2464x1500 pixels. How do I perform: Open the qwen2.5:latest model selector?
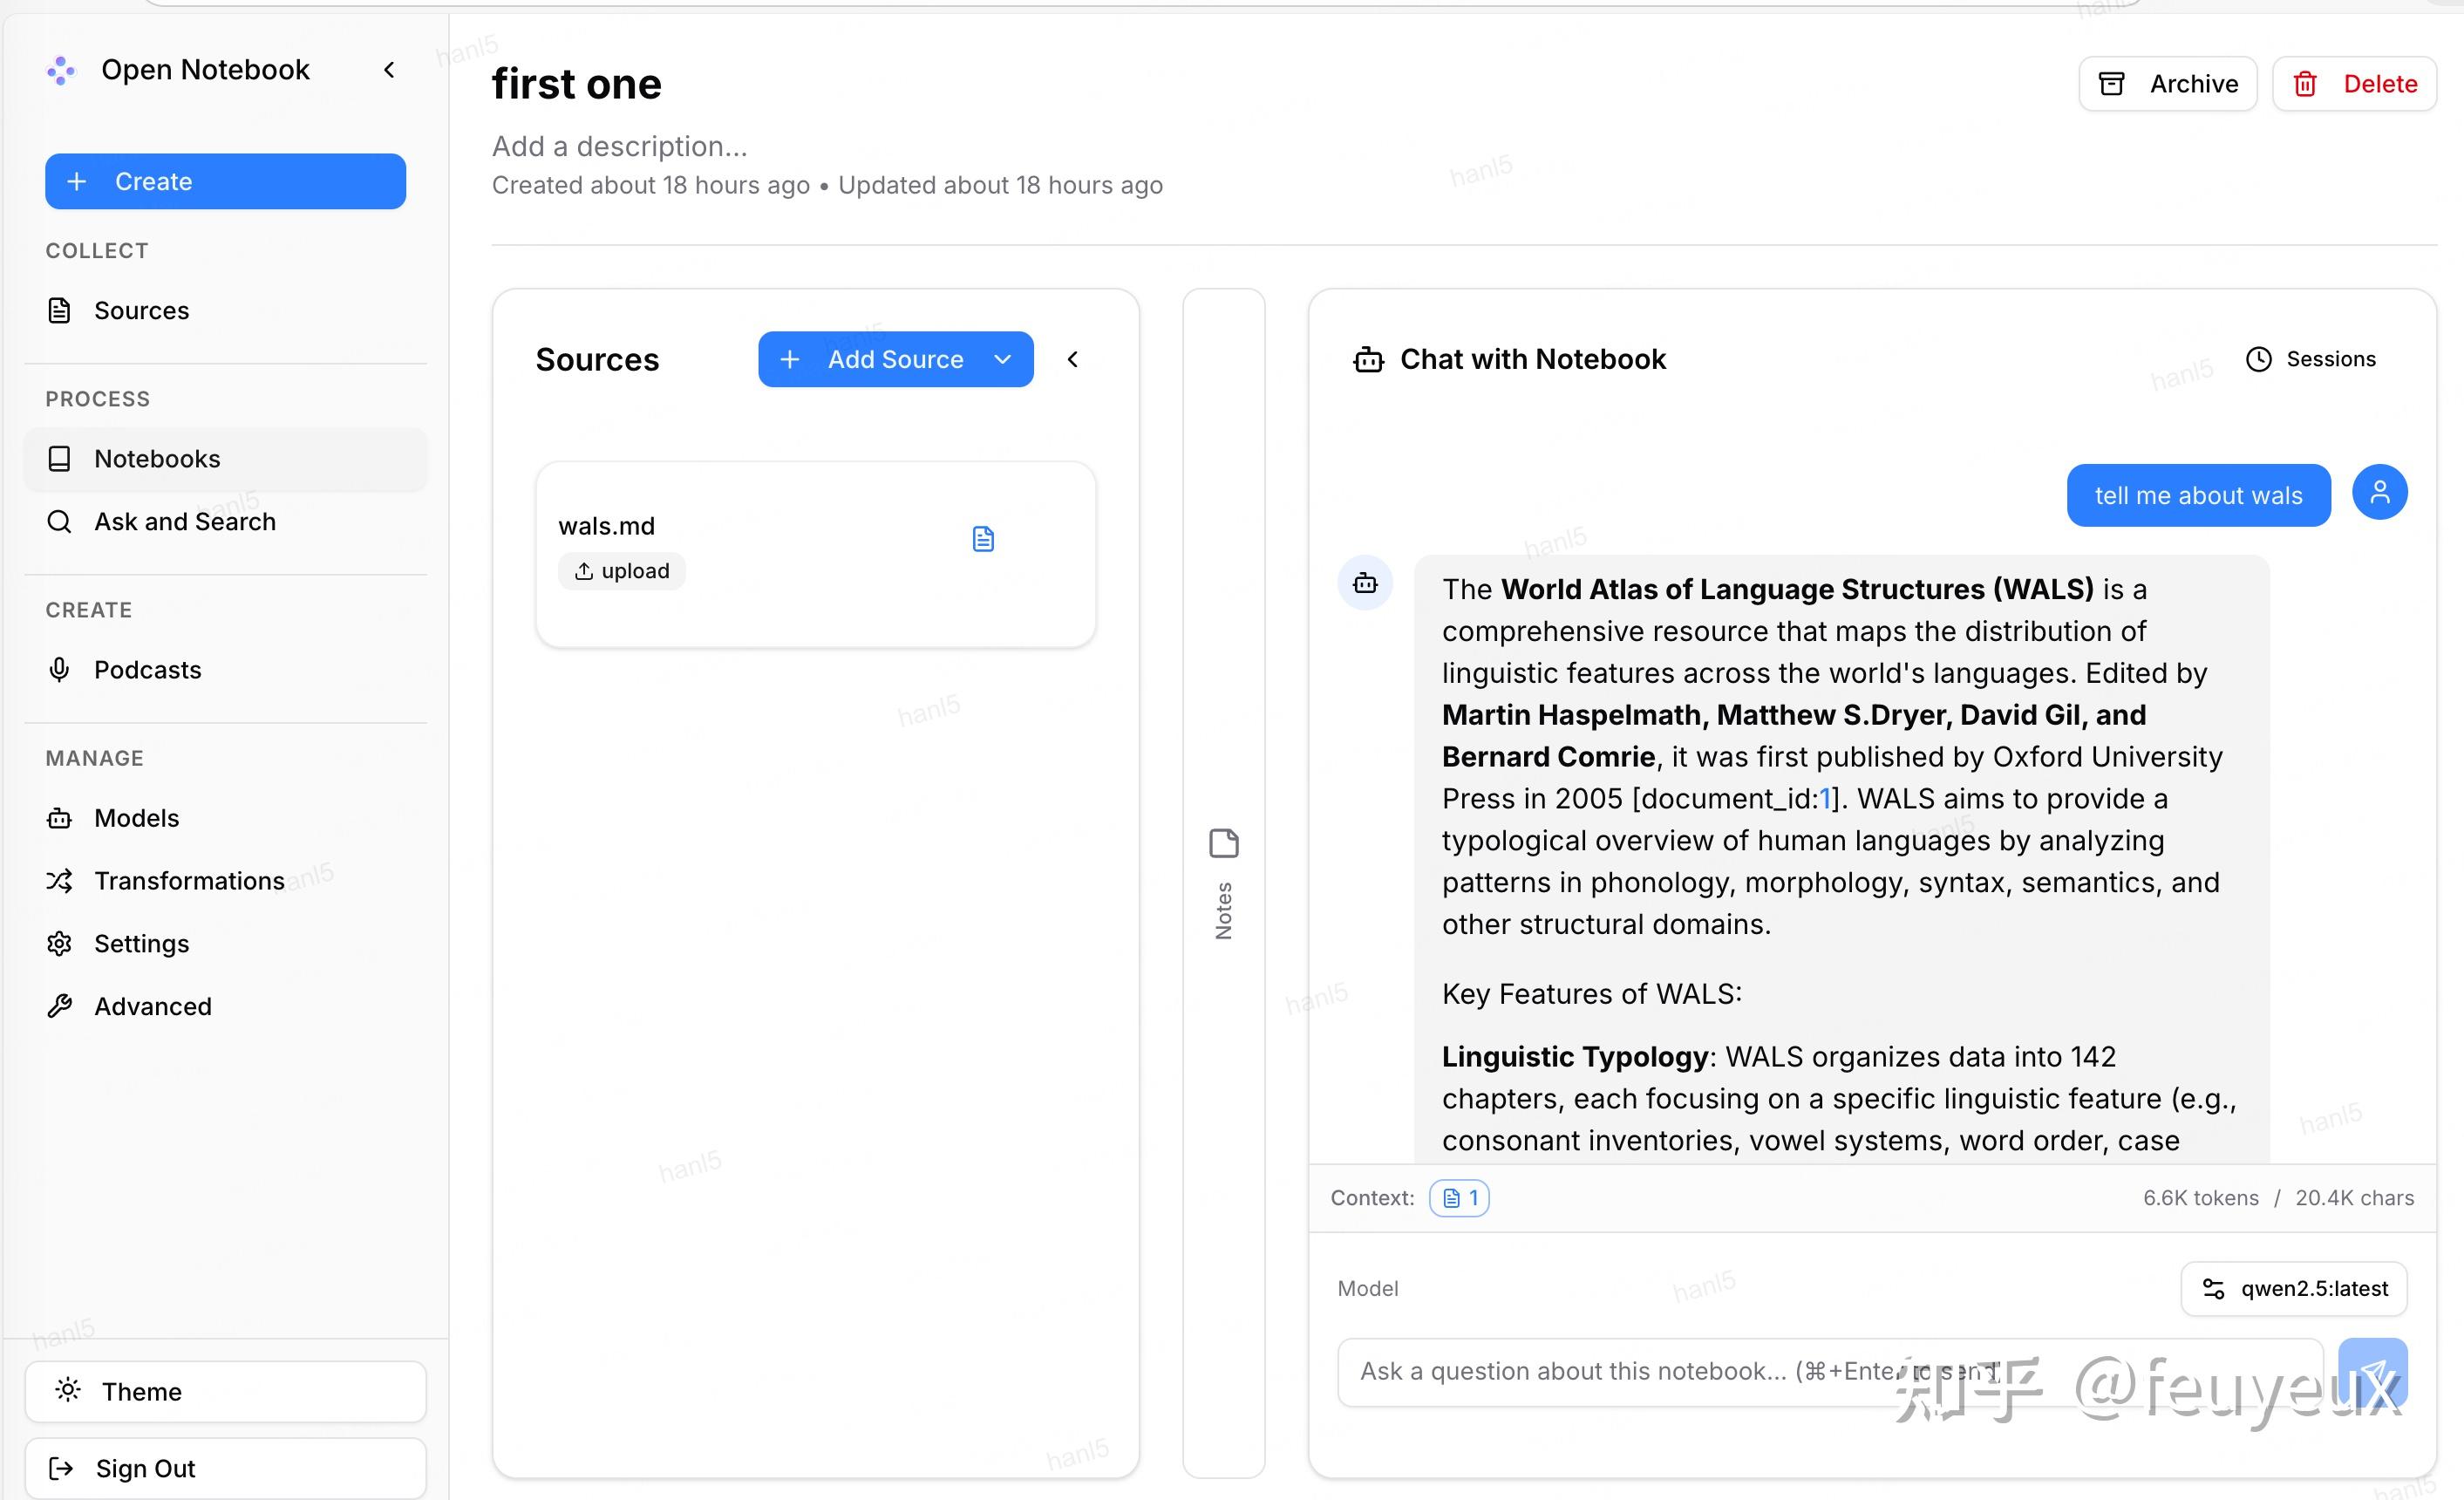point(2294,1288)
